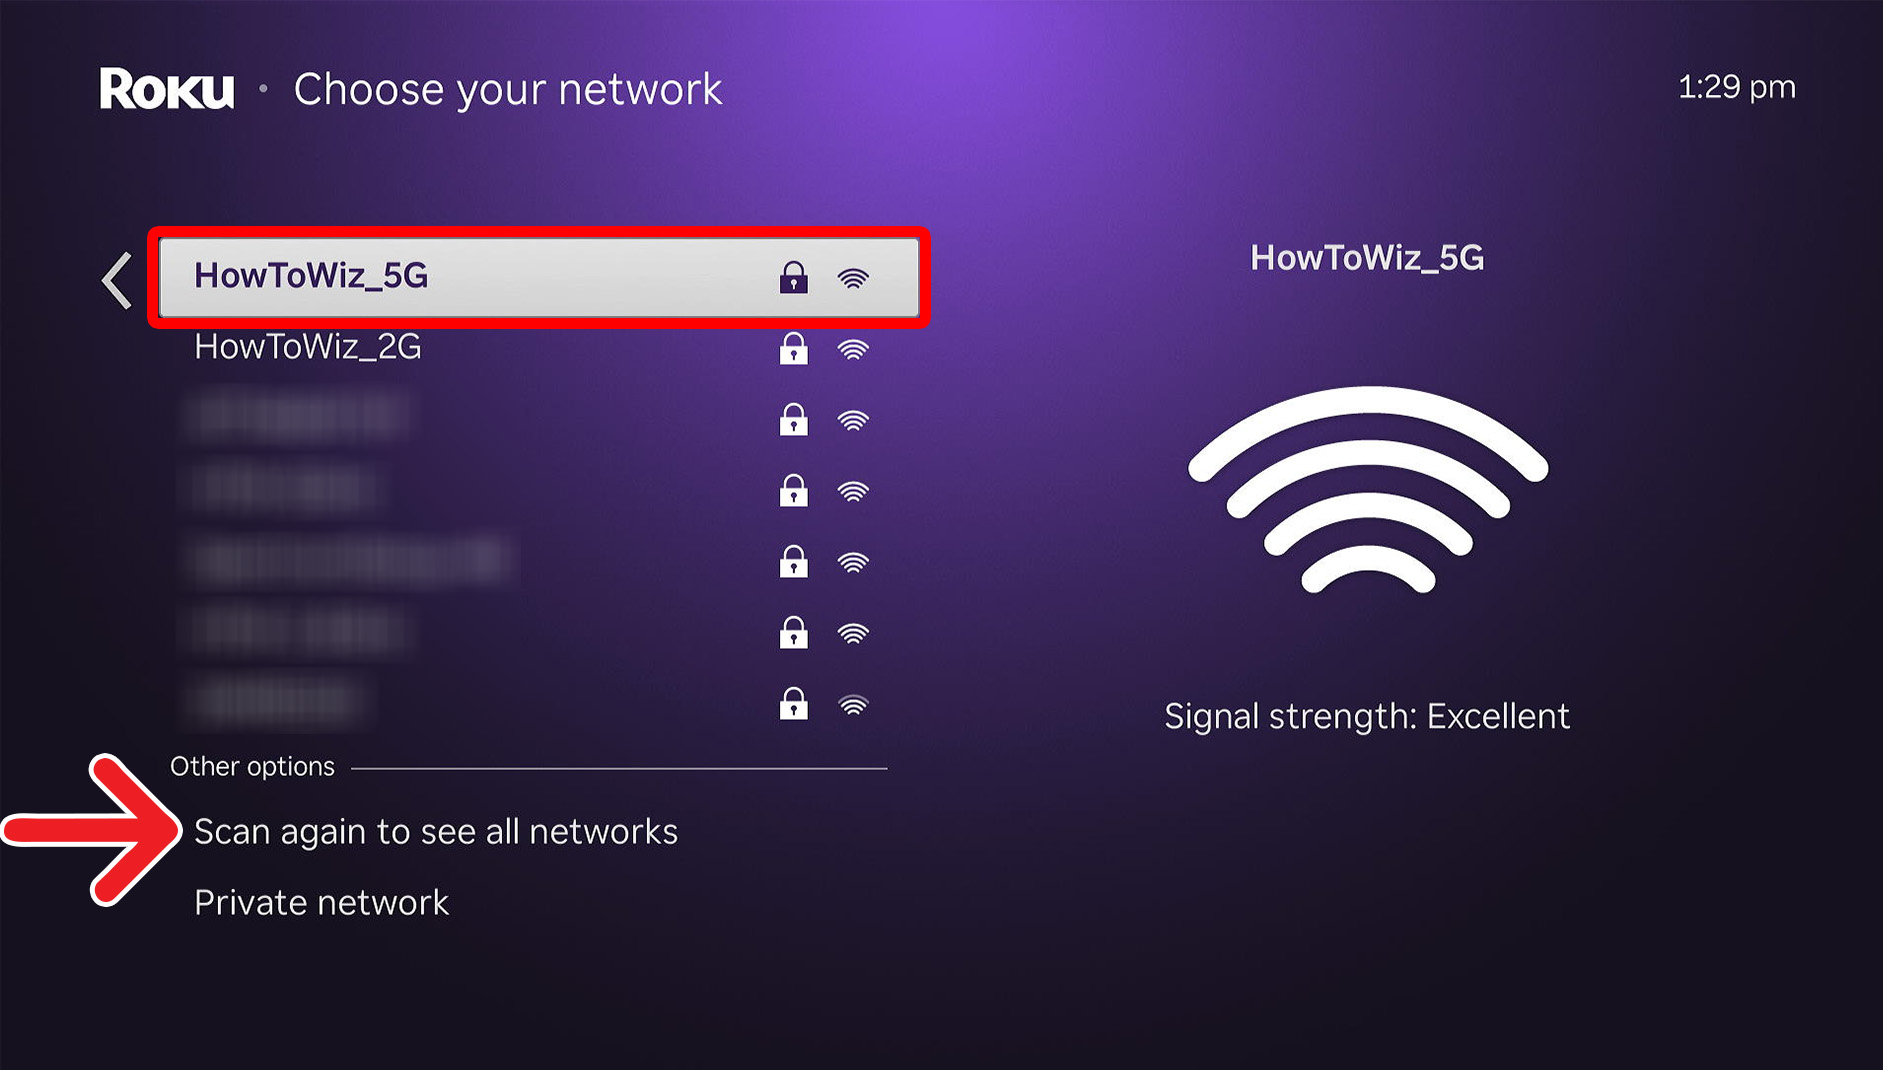Click the Wi-Fi icon on fourth network row
Image resolution: width=1883 pixels, height=1070 pixels.
tap(853, 492)
